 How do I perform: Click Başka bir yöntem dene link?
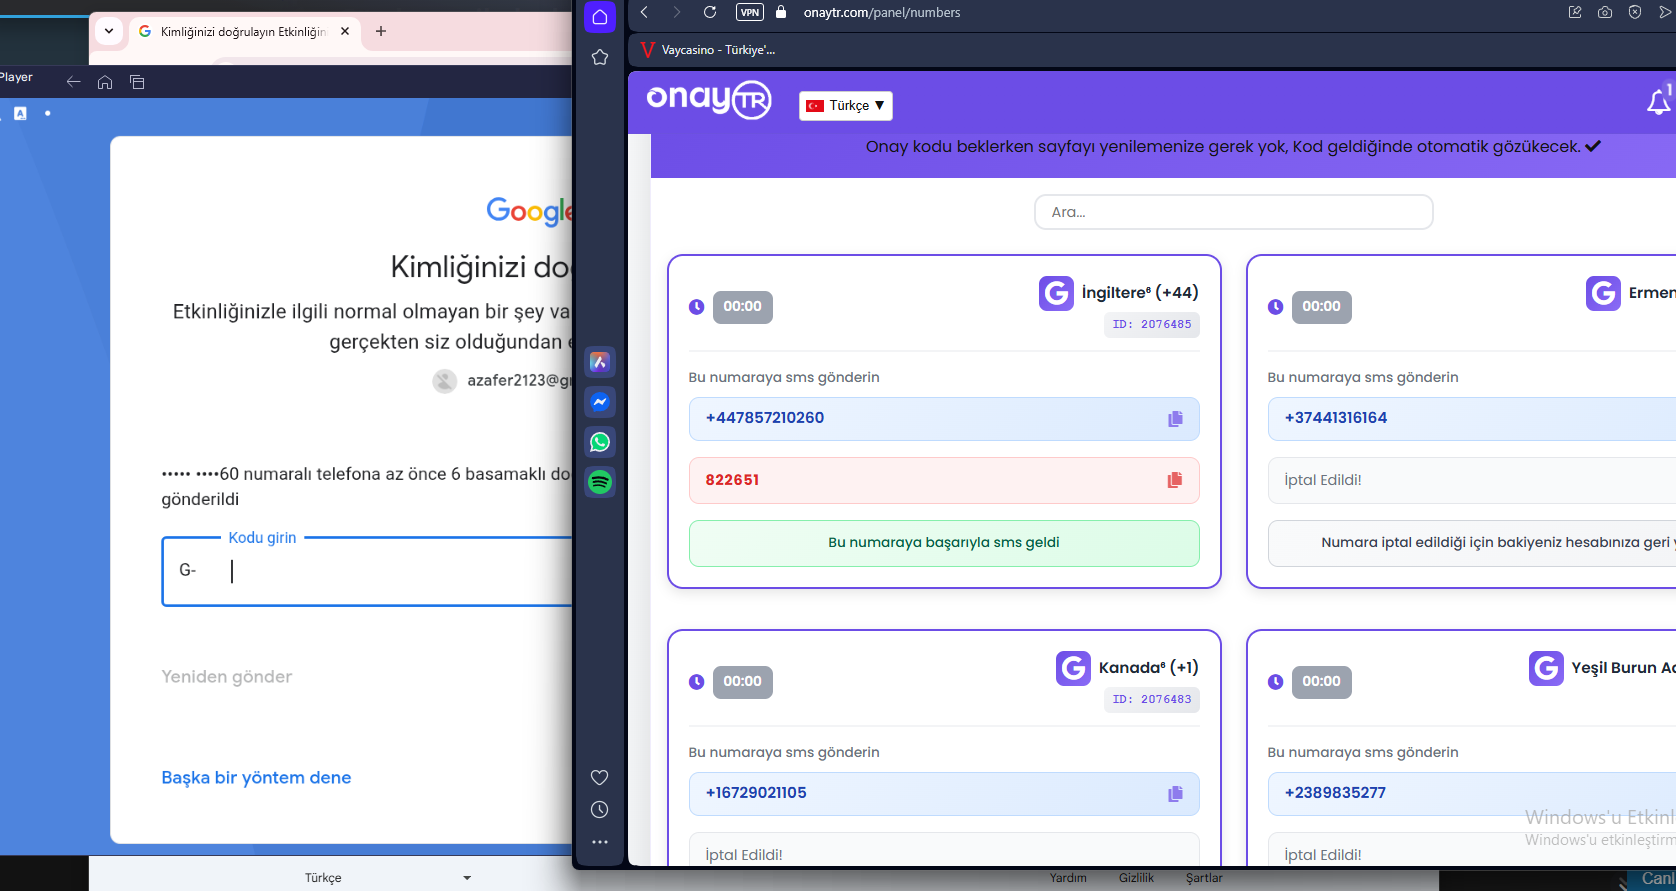257,778
